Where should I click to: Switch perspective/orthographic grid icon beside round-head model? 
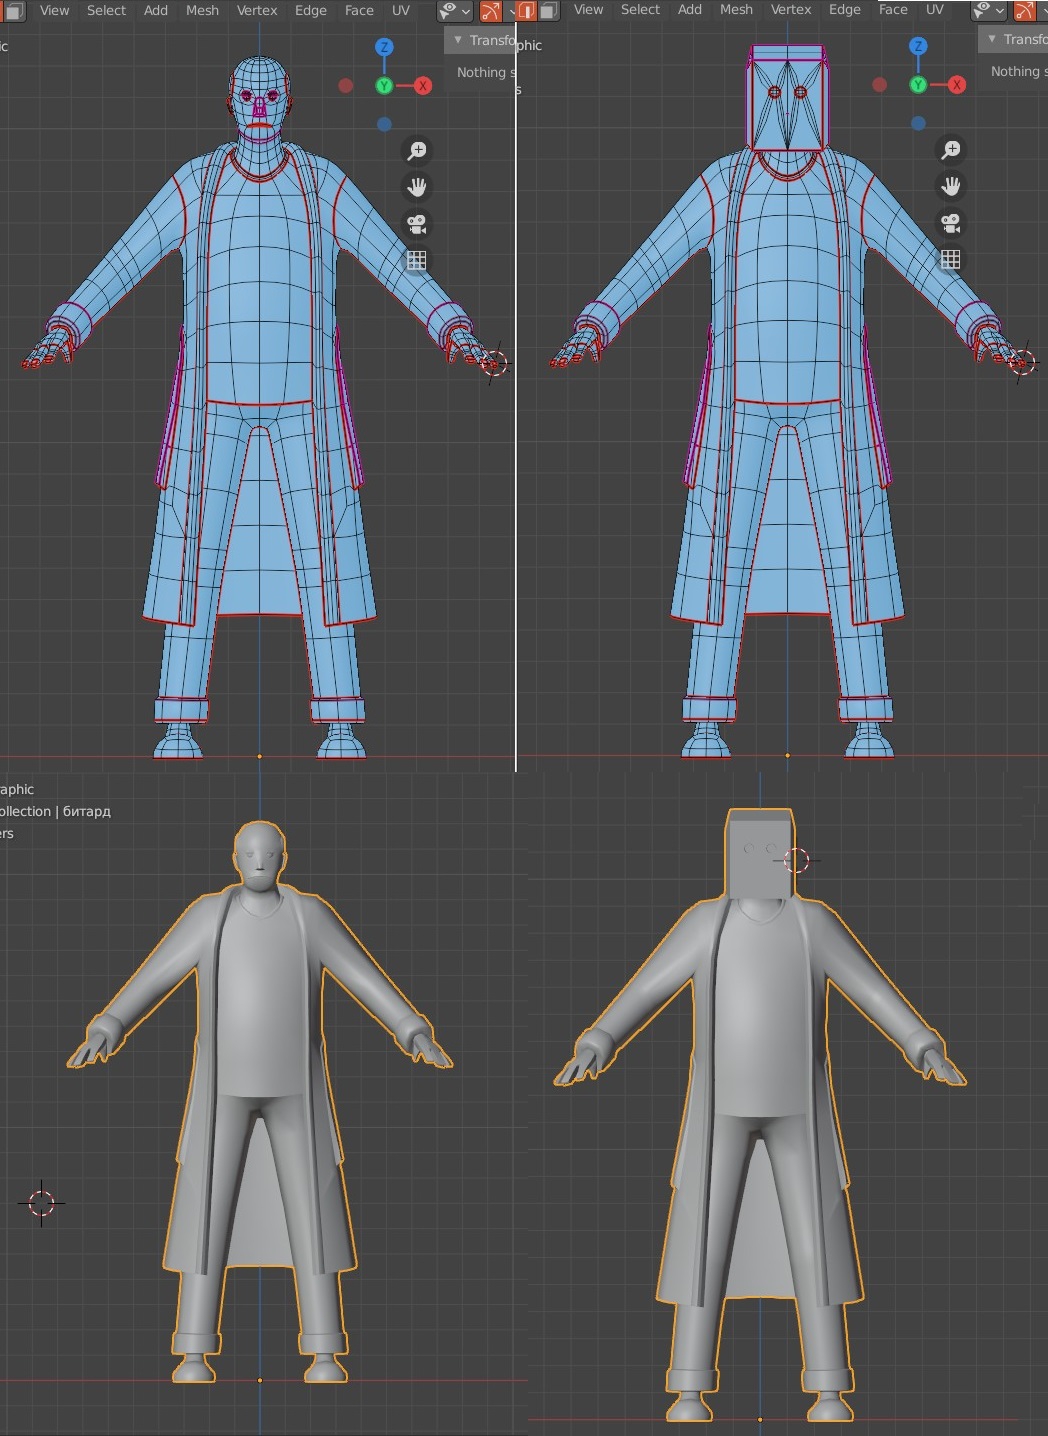417,260
